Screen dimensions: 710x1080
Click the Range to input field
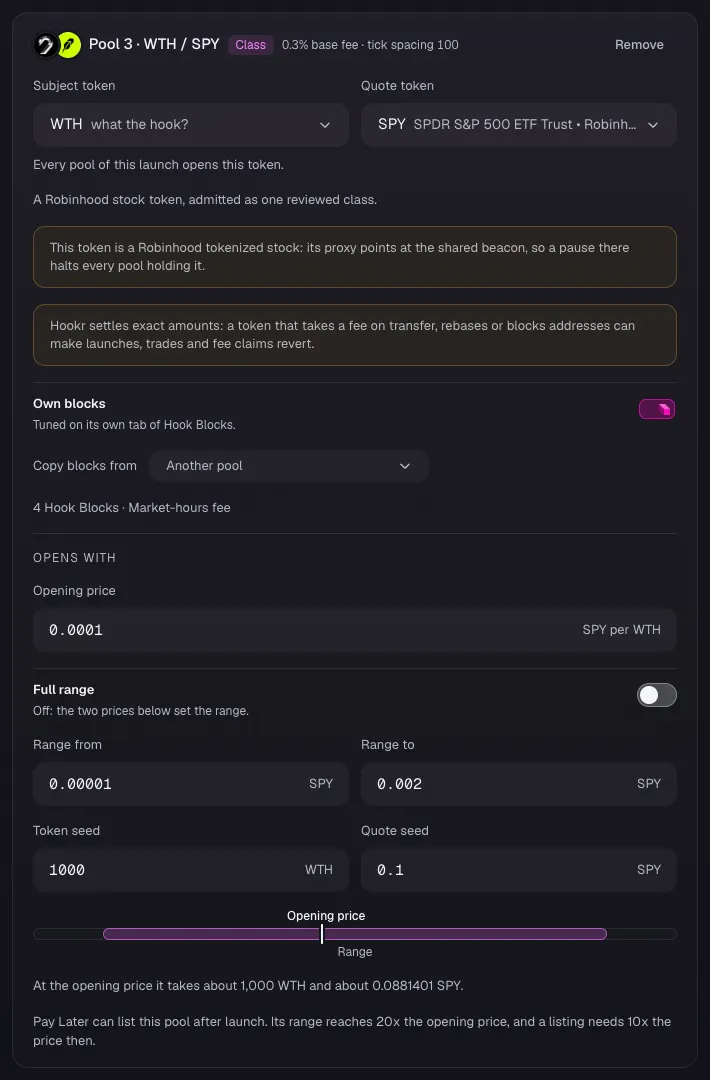click(x=519, y=784)
